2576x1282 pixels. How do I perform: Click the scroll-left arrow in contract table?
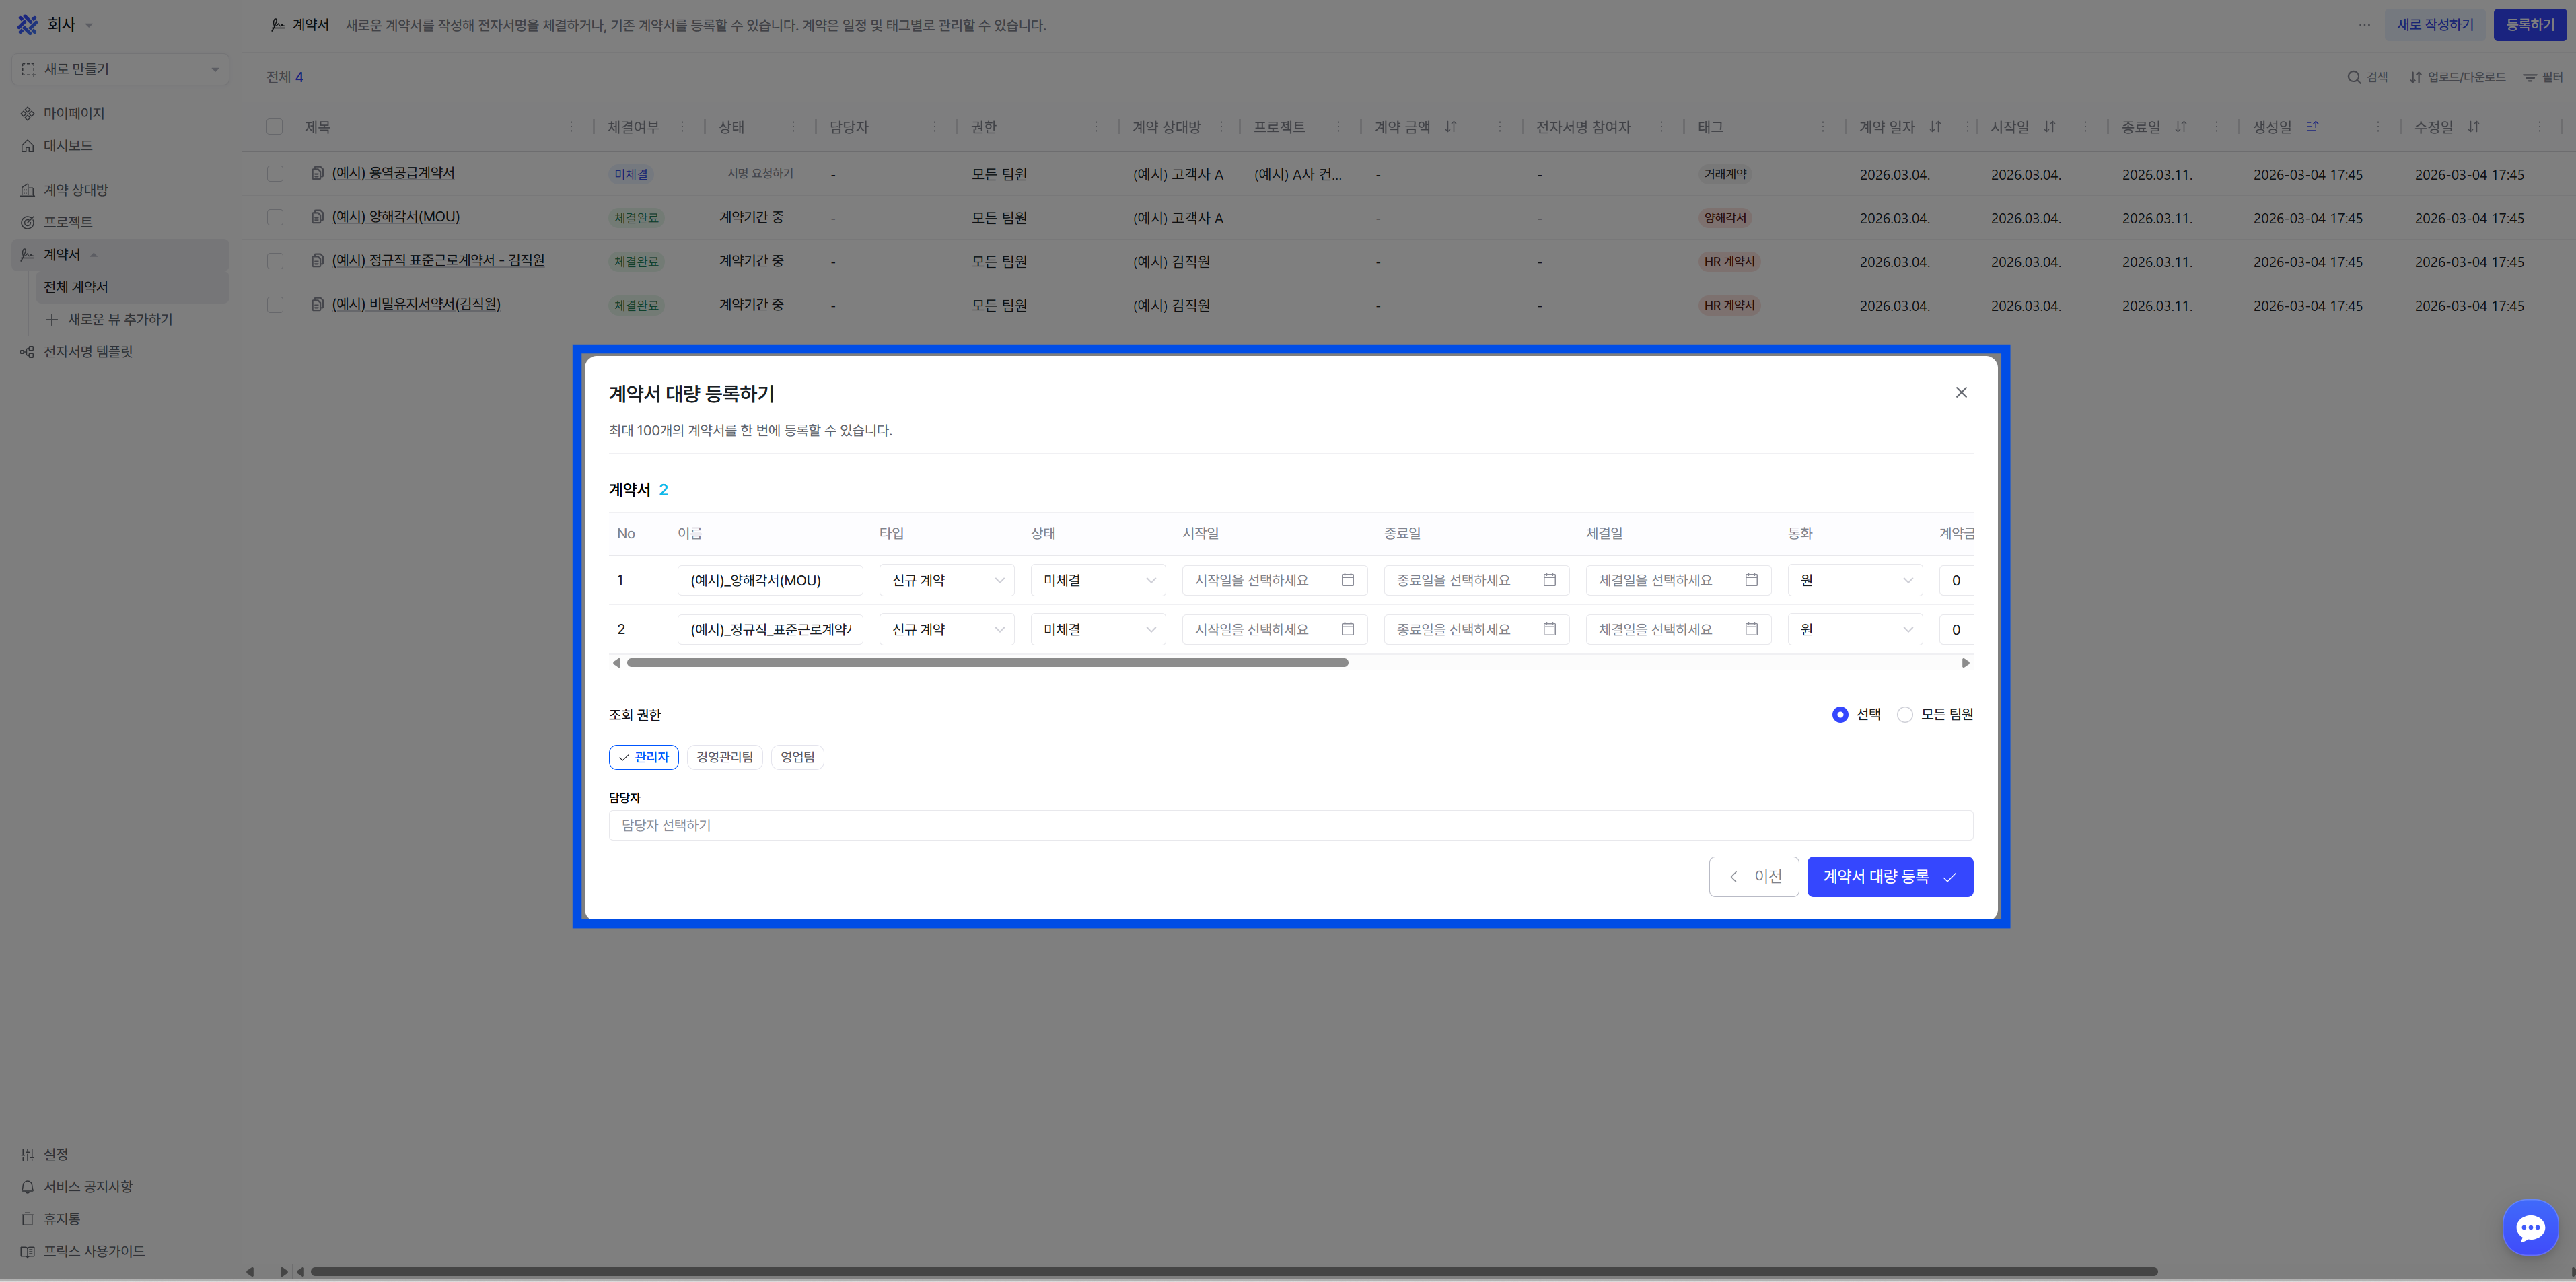[617, 663]
